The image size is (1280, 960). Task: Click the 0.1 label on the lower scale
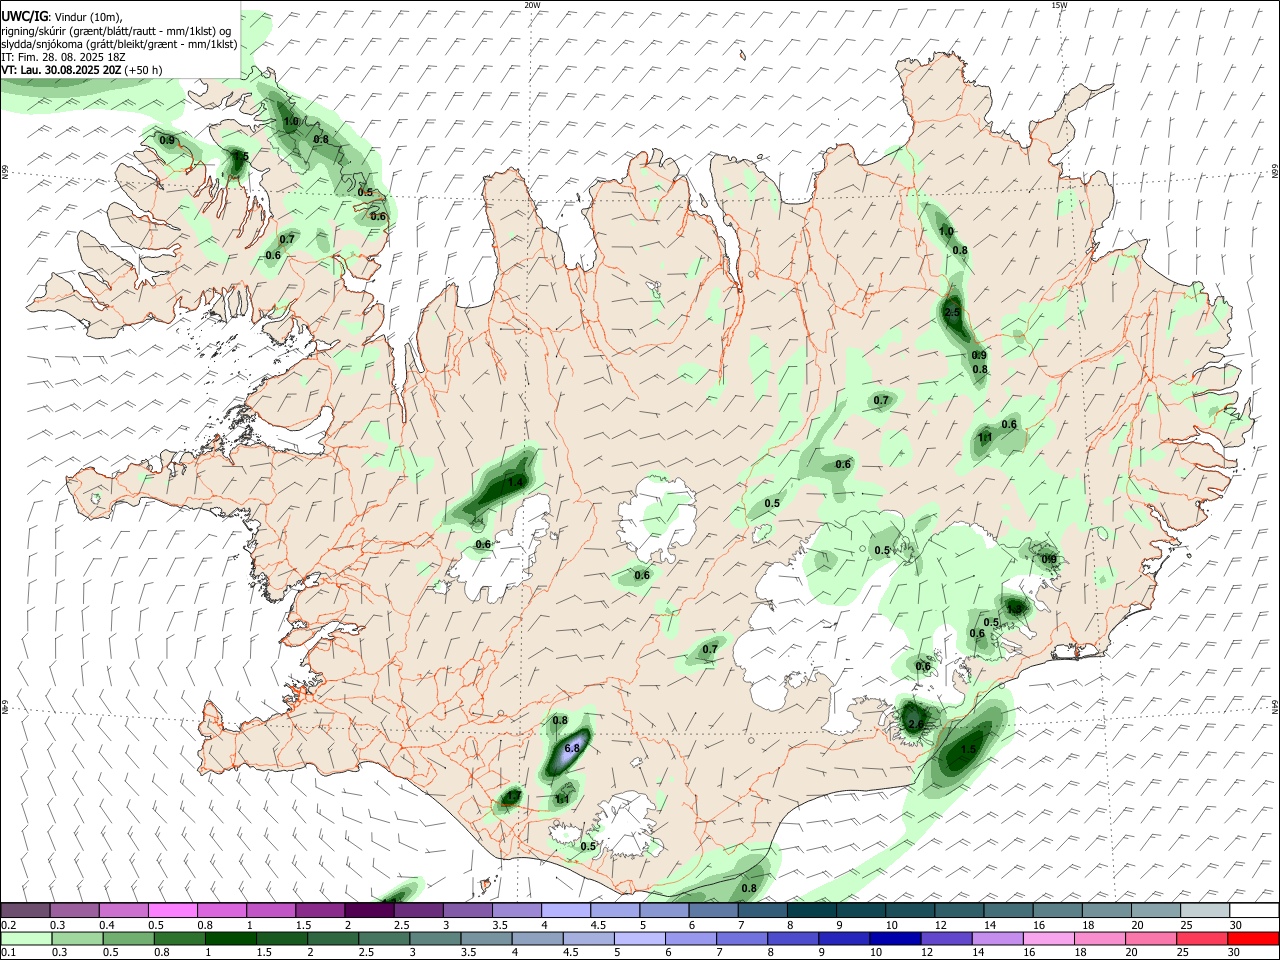pyautogui.click(x=9, y=952)
